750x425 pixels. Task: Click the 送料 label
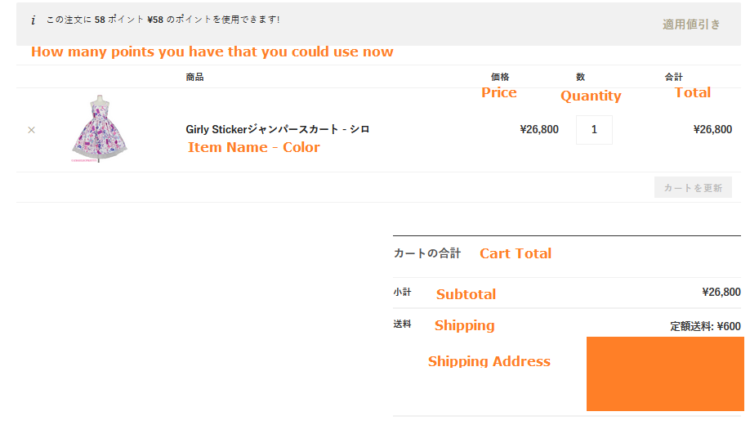click(x=402, y=325)
